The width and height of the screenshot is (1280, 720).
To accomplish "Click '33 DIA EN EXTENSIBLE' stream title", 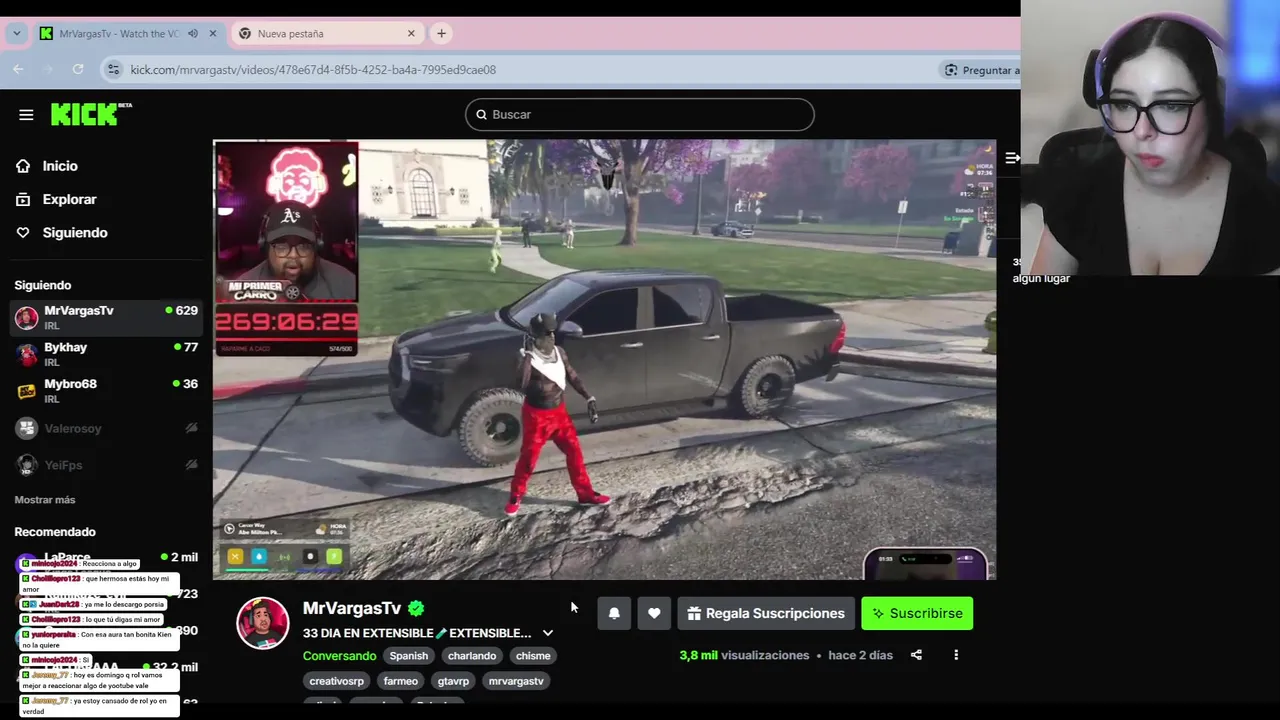I will (x=417, y=633).
